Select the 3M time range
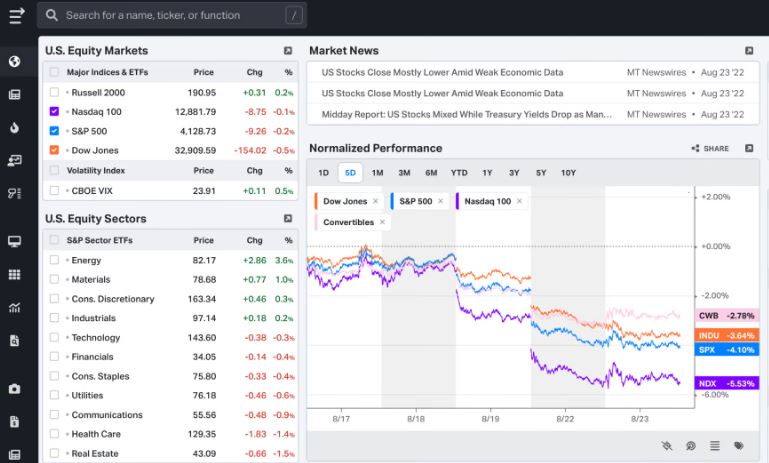Viewport: 769px width, 463px height. [x=404, y=173]
